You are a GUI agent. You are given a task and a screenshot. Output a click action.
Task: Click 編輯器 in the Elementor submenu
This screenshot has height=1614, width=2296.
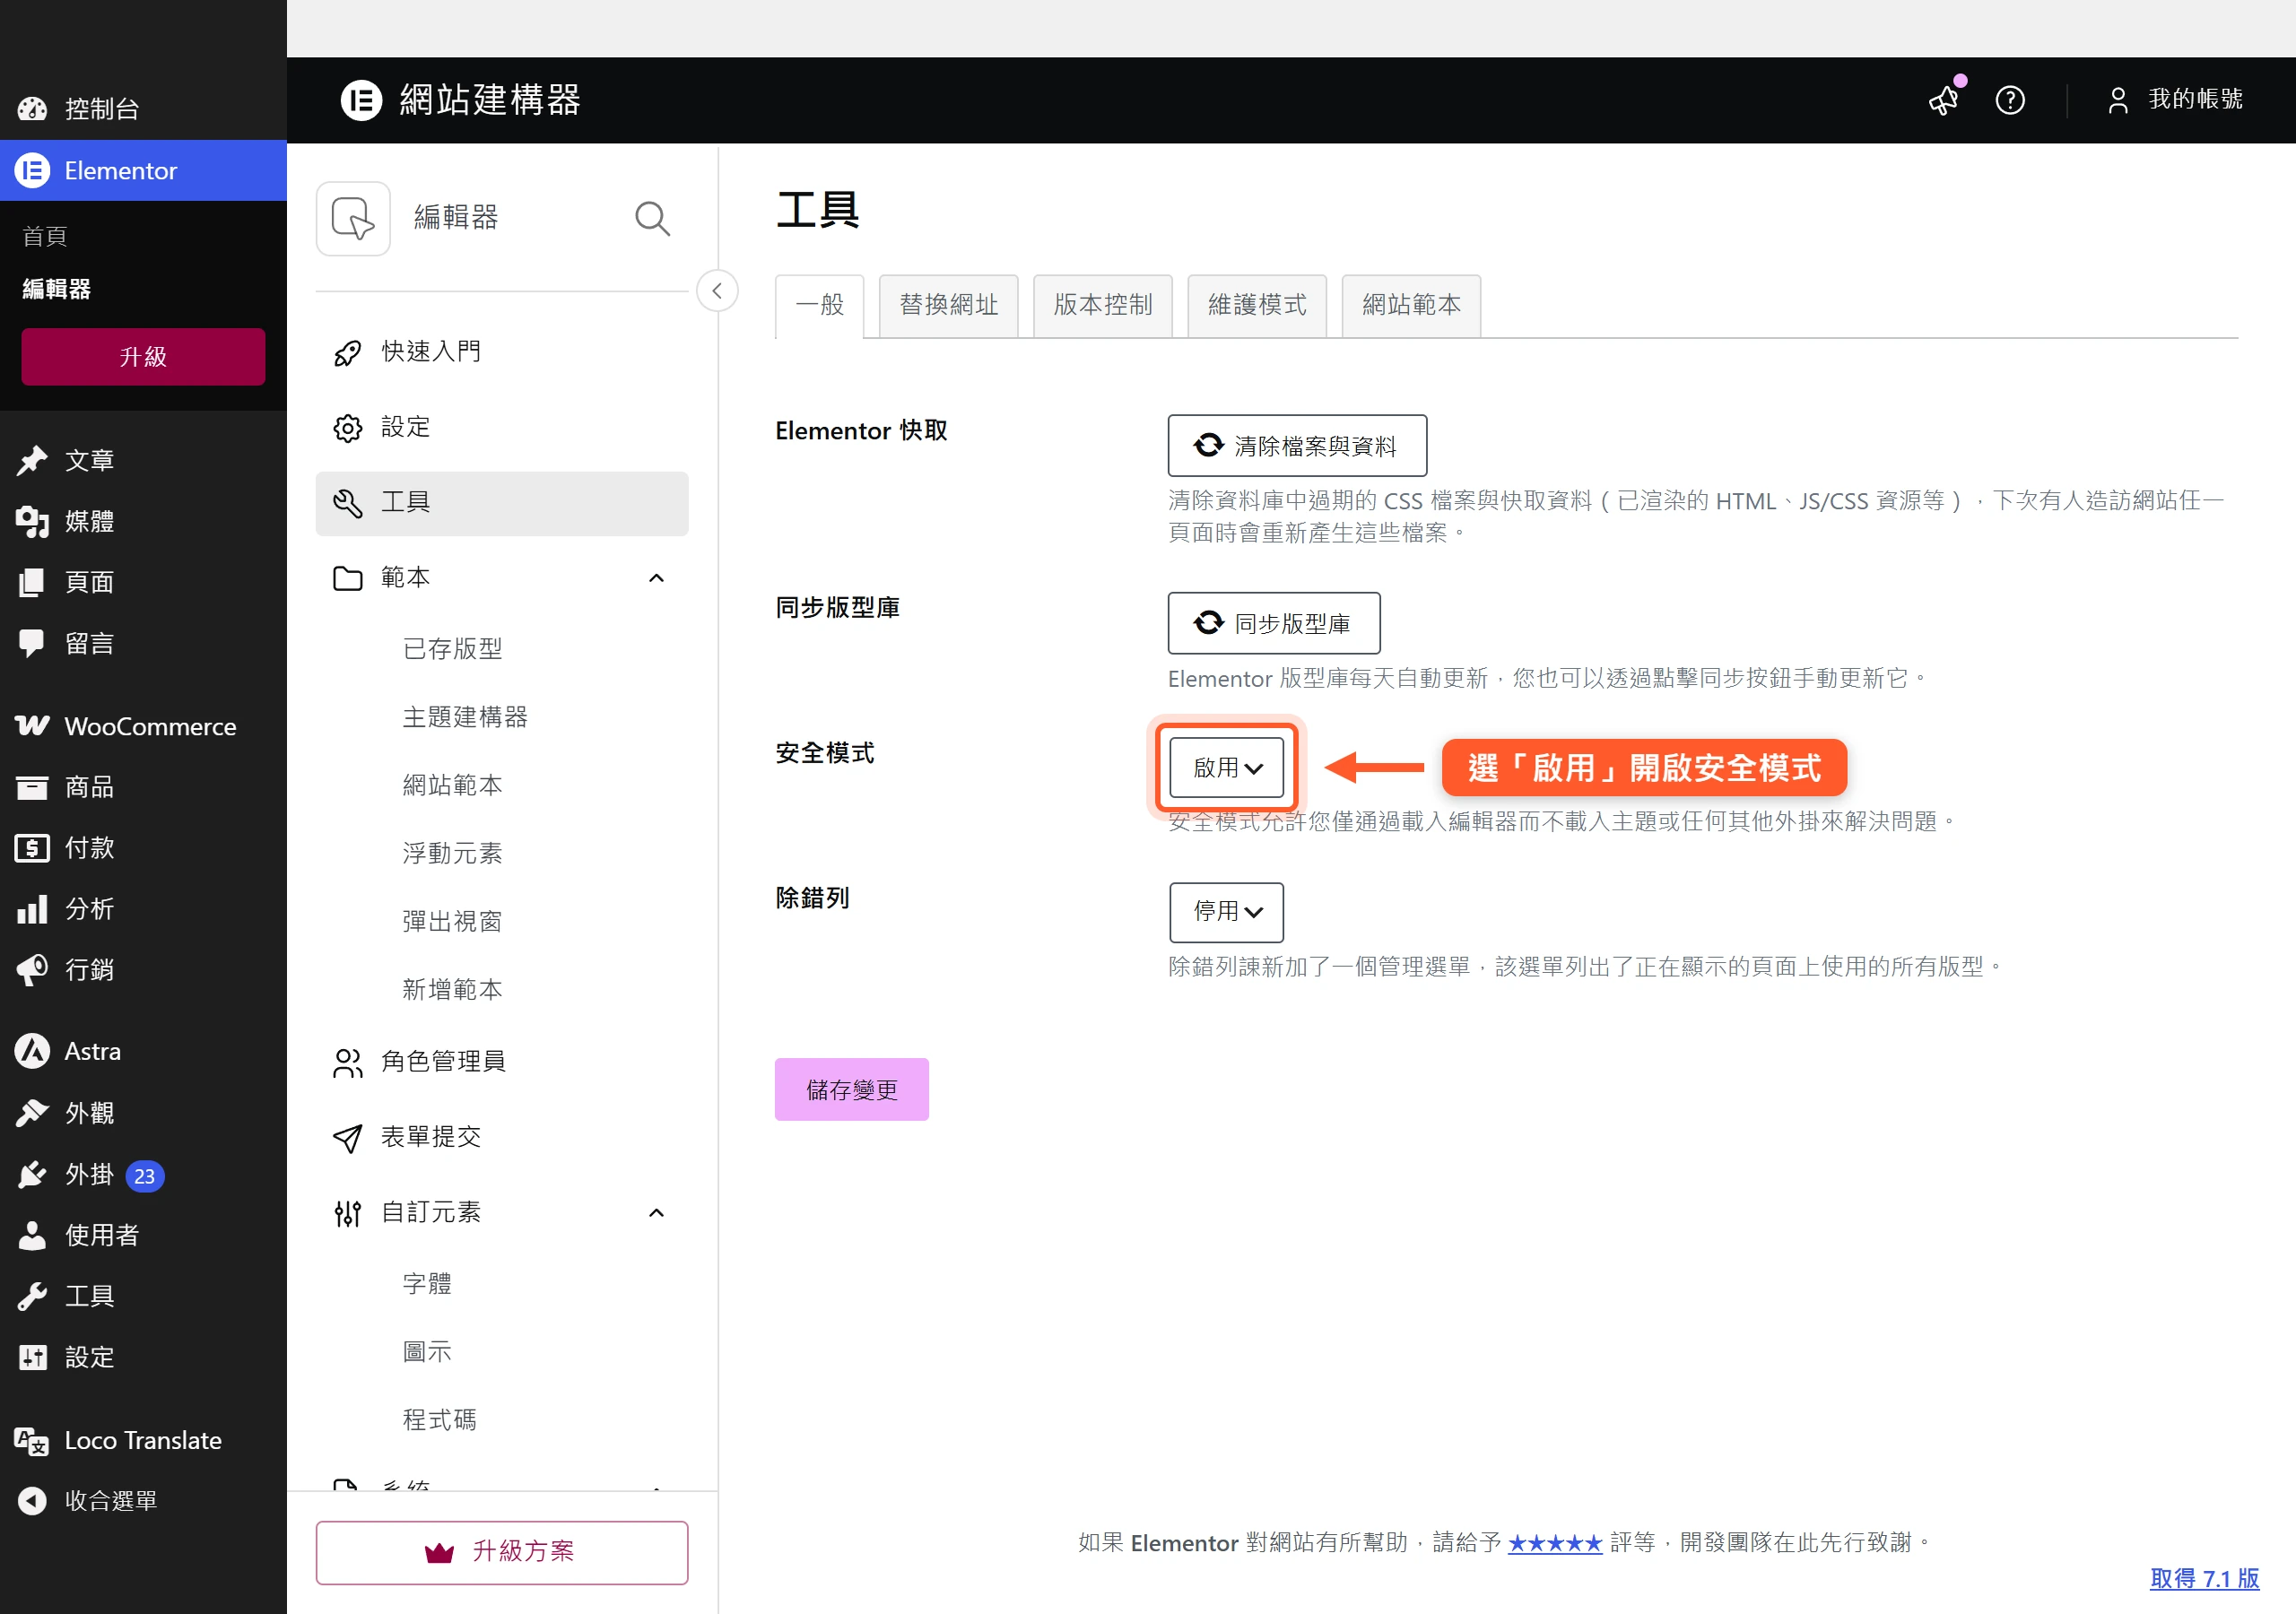(57, 289)
